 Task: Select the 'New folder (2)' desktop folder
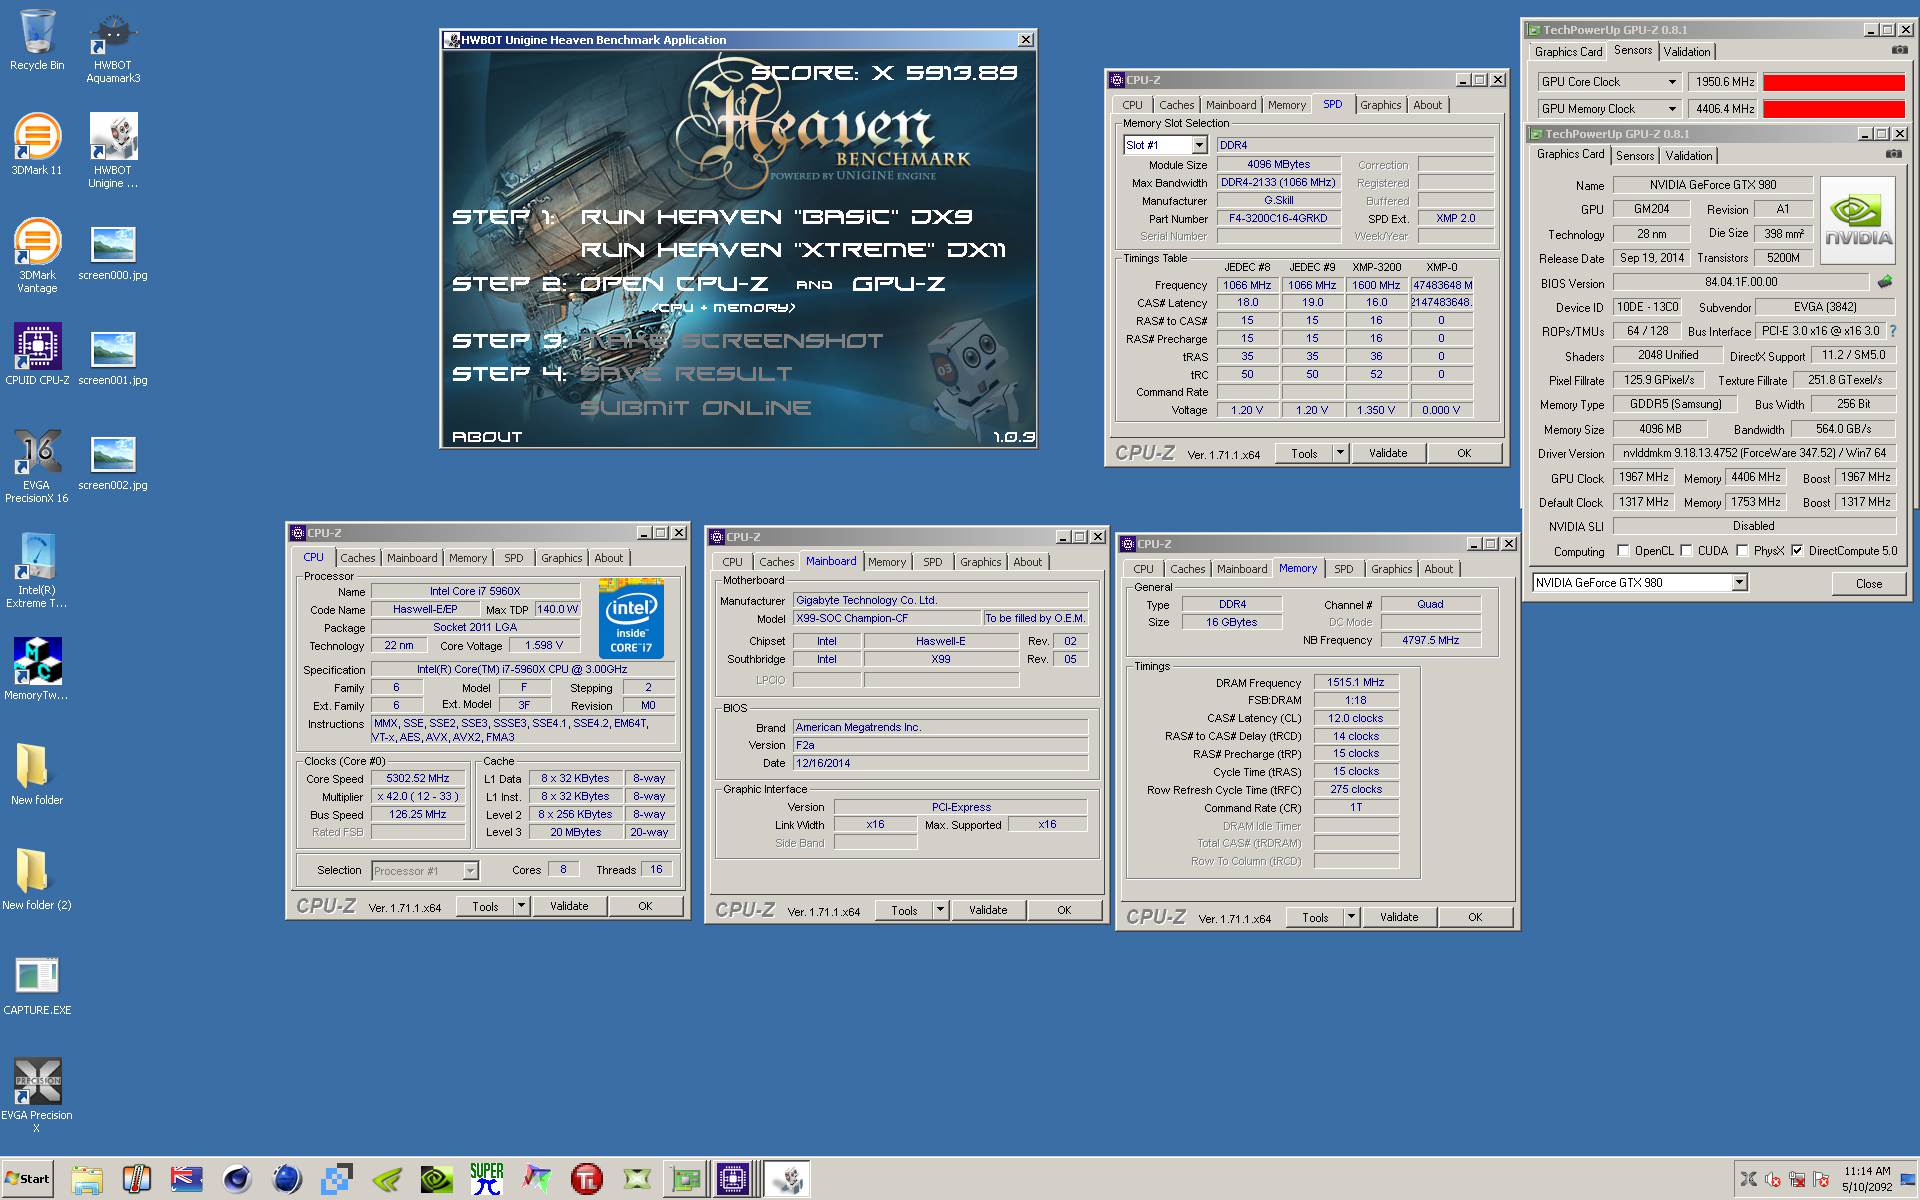click(x=36, y=880)
